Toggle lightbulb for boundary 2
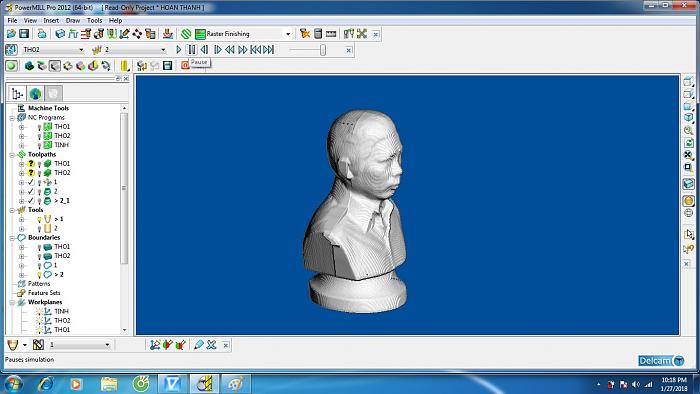700x394 pixels. (x=39, y=275)
